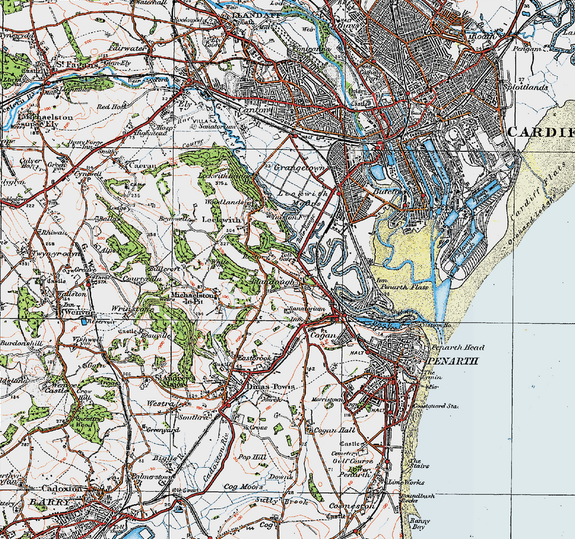
Task: Select the Cadoxton place label
Action: (62, 488)
